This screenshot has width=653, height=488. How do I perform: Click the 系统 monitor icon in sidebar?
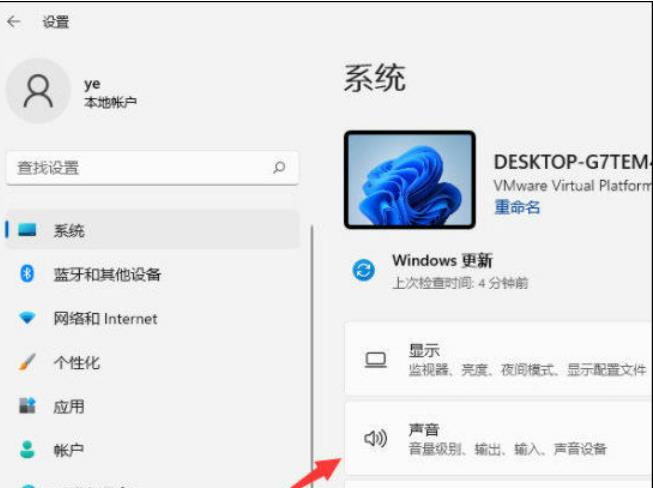coord(27,230)
